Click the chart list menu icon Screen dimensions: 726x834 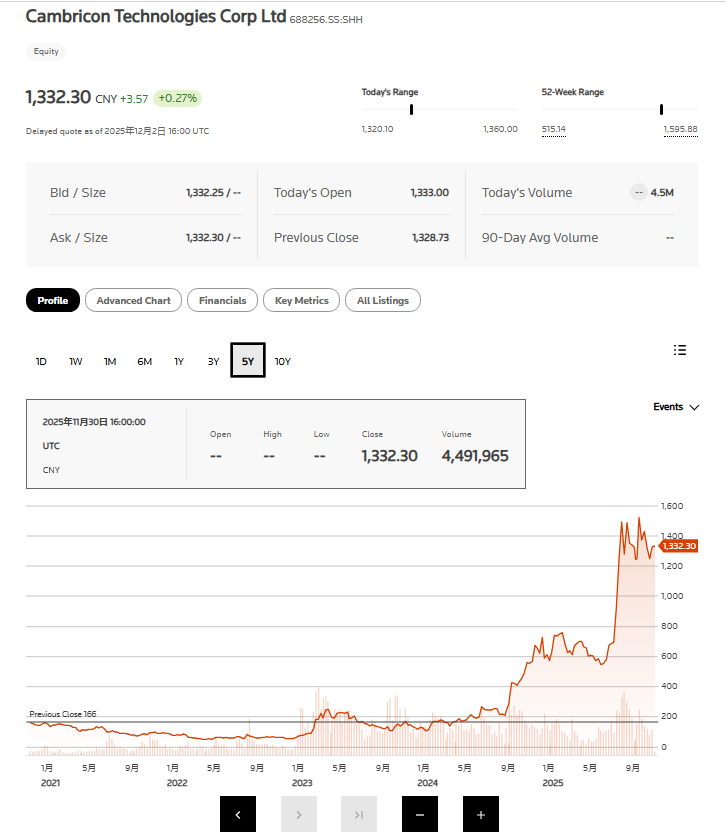(x=680, y=350)
